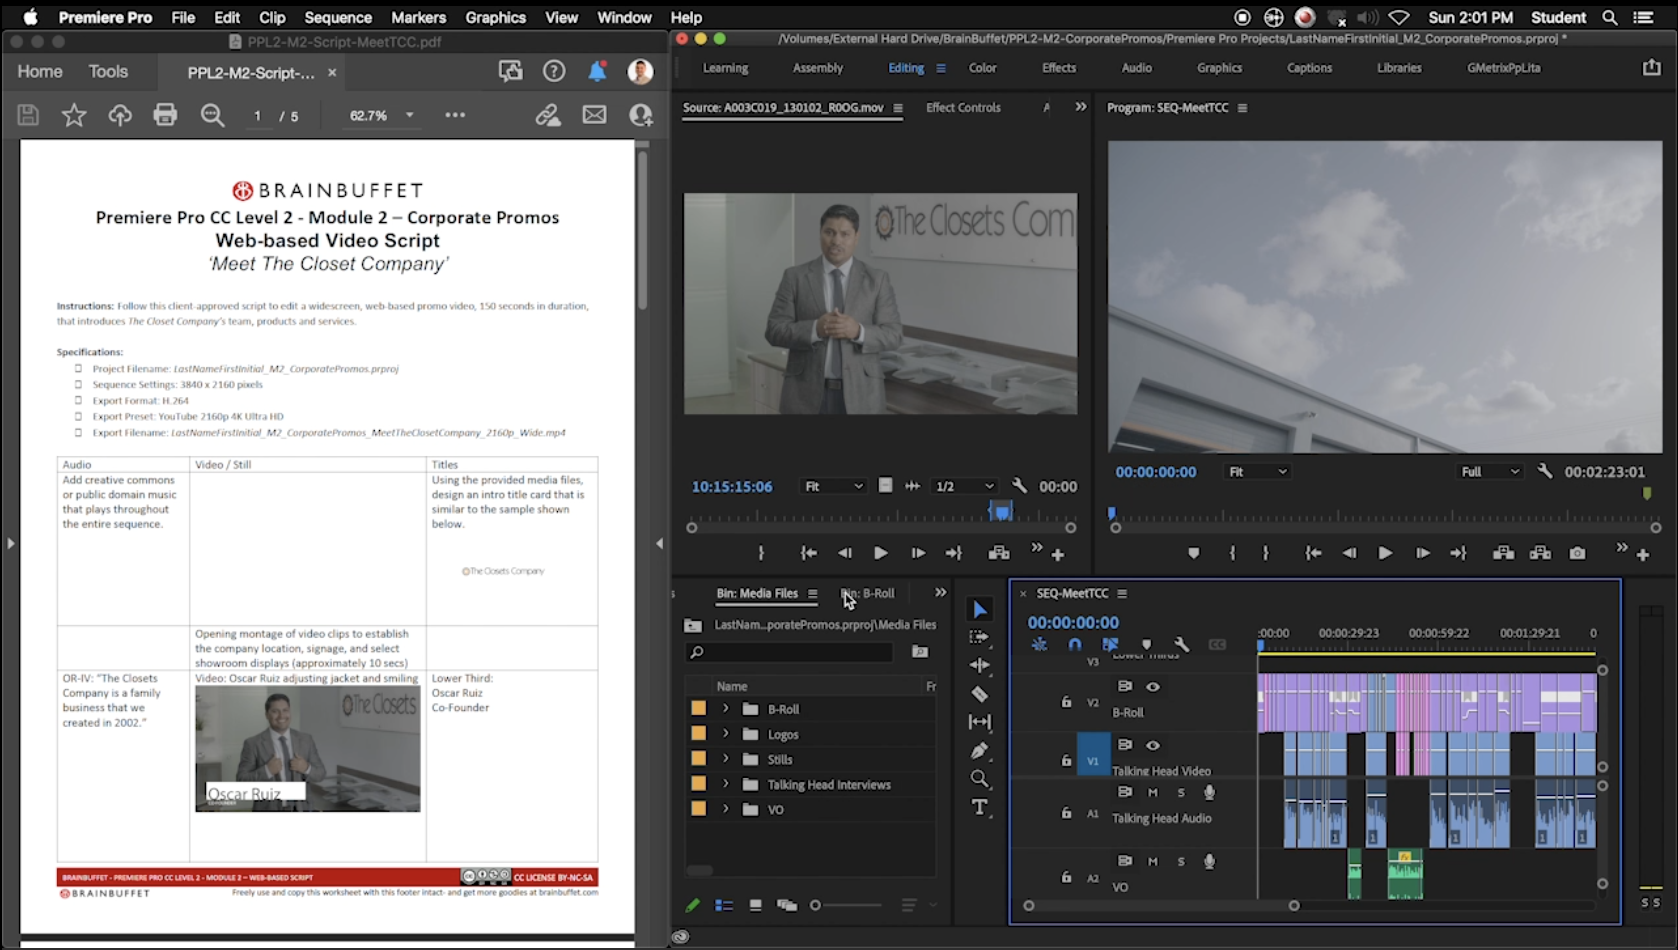Image resolution: width=1678 pixels, height=950 pixels.
Task: Expand the Logos bin folder
Action: [726, 734]
